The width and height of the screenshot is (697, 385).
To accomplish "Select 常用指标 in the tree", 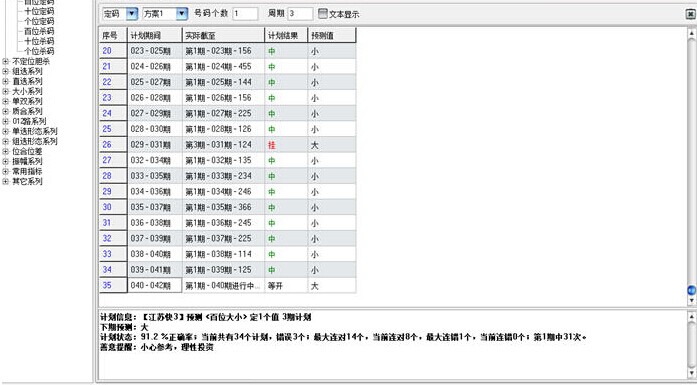I will [x=27, y=171].
